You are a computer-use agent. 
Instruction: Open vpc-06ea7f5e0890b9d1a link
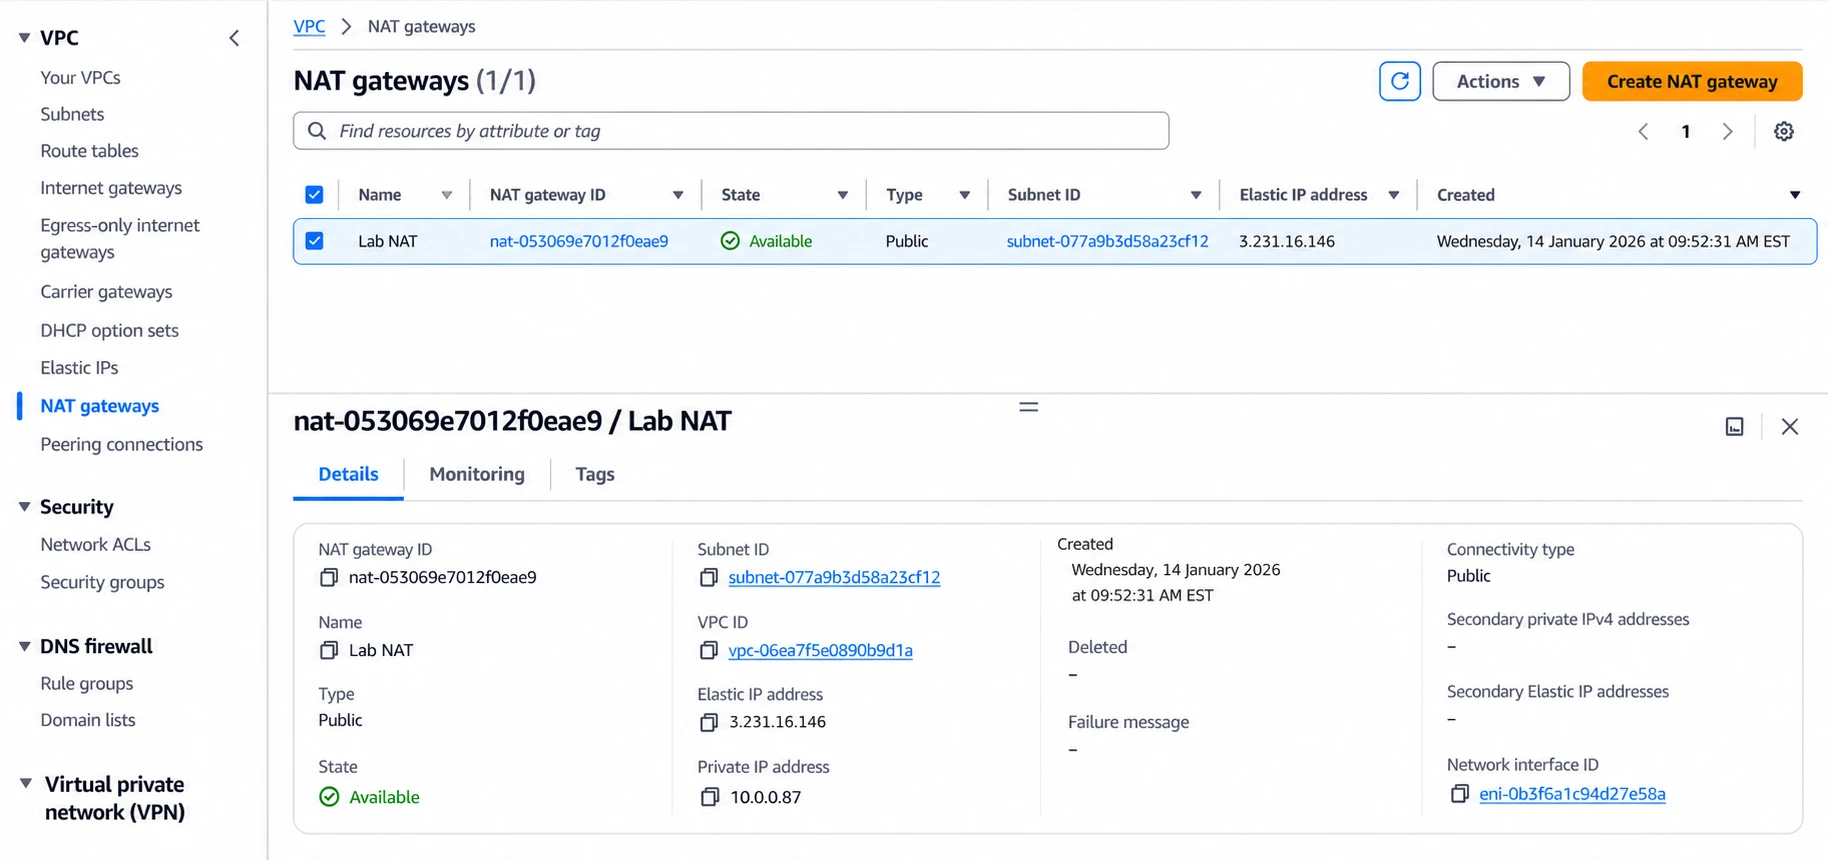coord(820,650)
